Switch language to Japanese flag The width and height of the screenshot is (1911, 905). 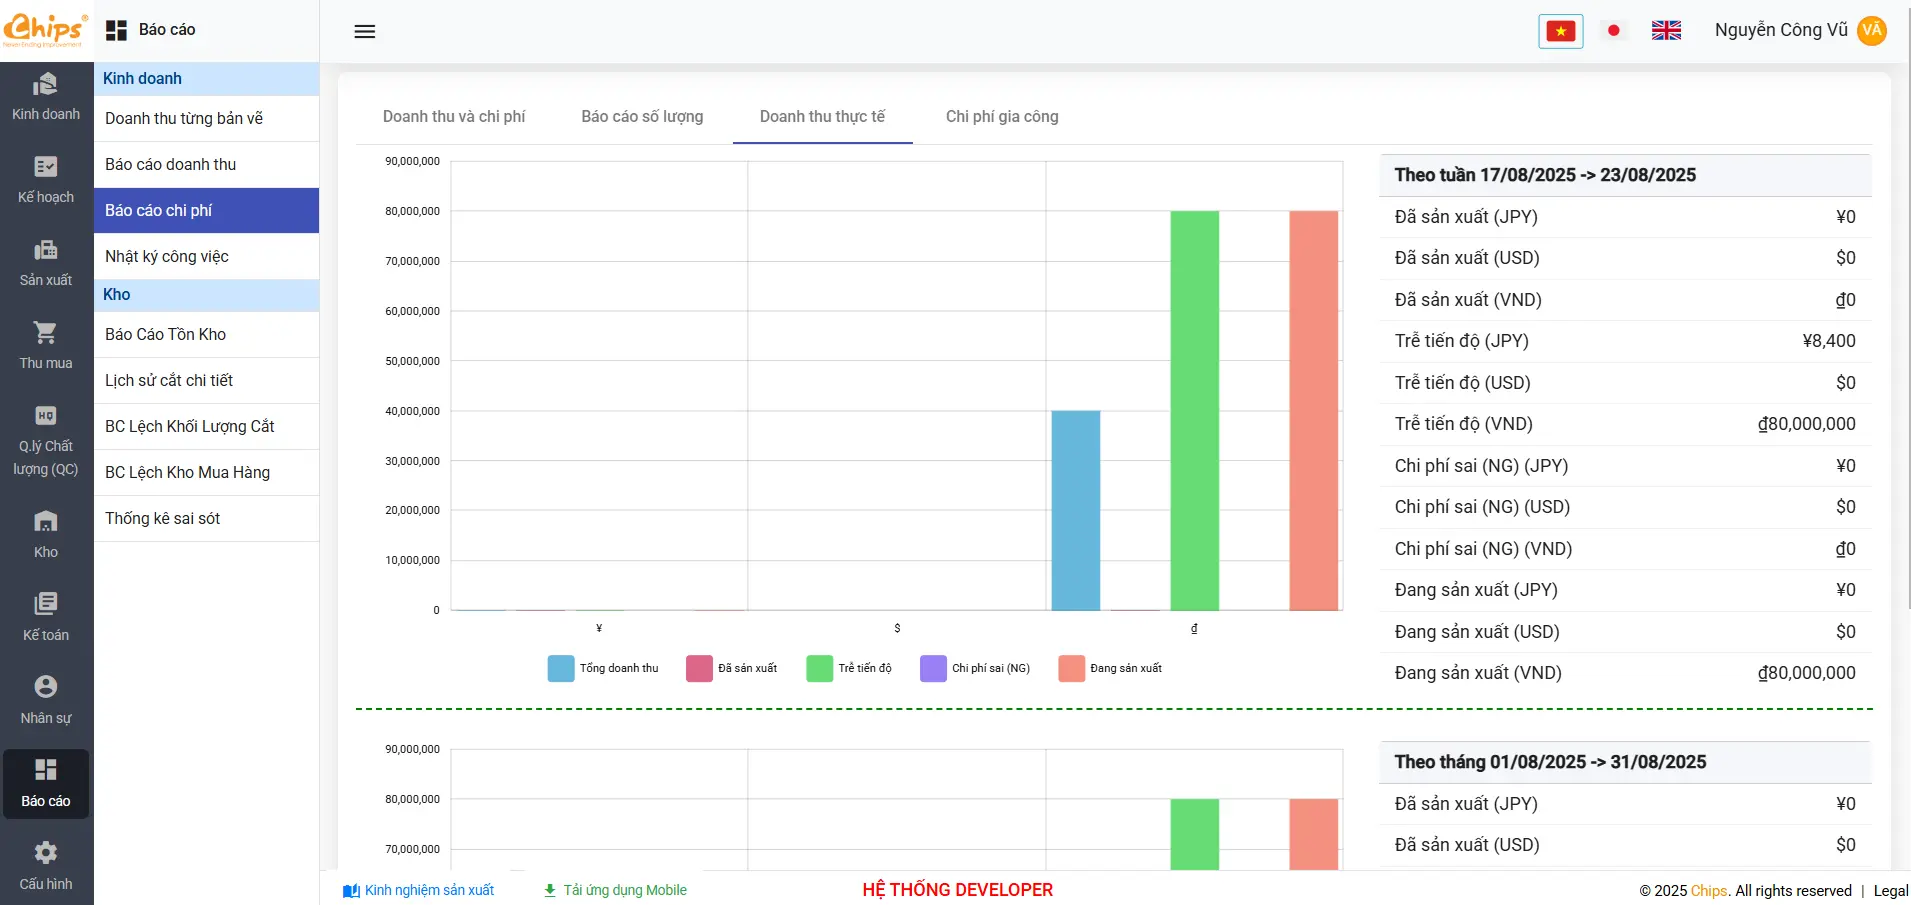click(1613, 31)
